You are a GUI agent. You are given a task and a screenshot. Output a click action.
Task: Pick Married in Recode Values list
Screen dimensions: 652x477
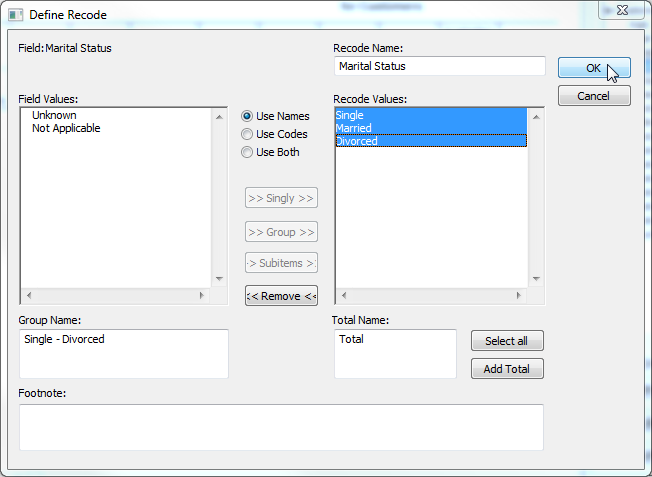354,128
